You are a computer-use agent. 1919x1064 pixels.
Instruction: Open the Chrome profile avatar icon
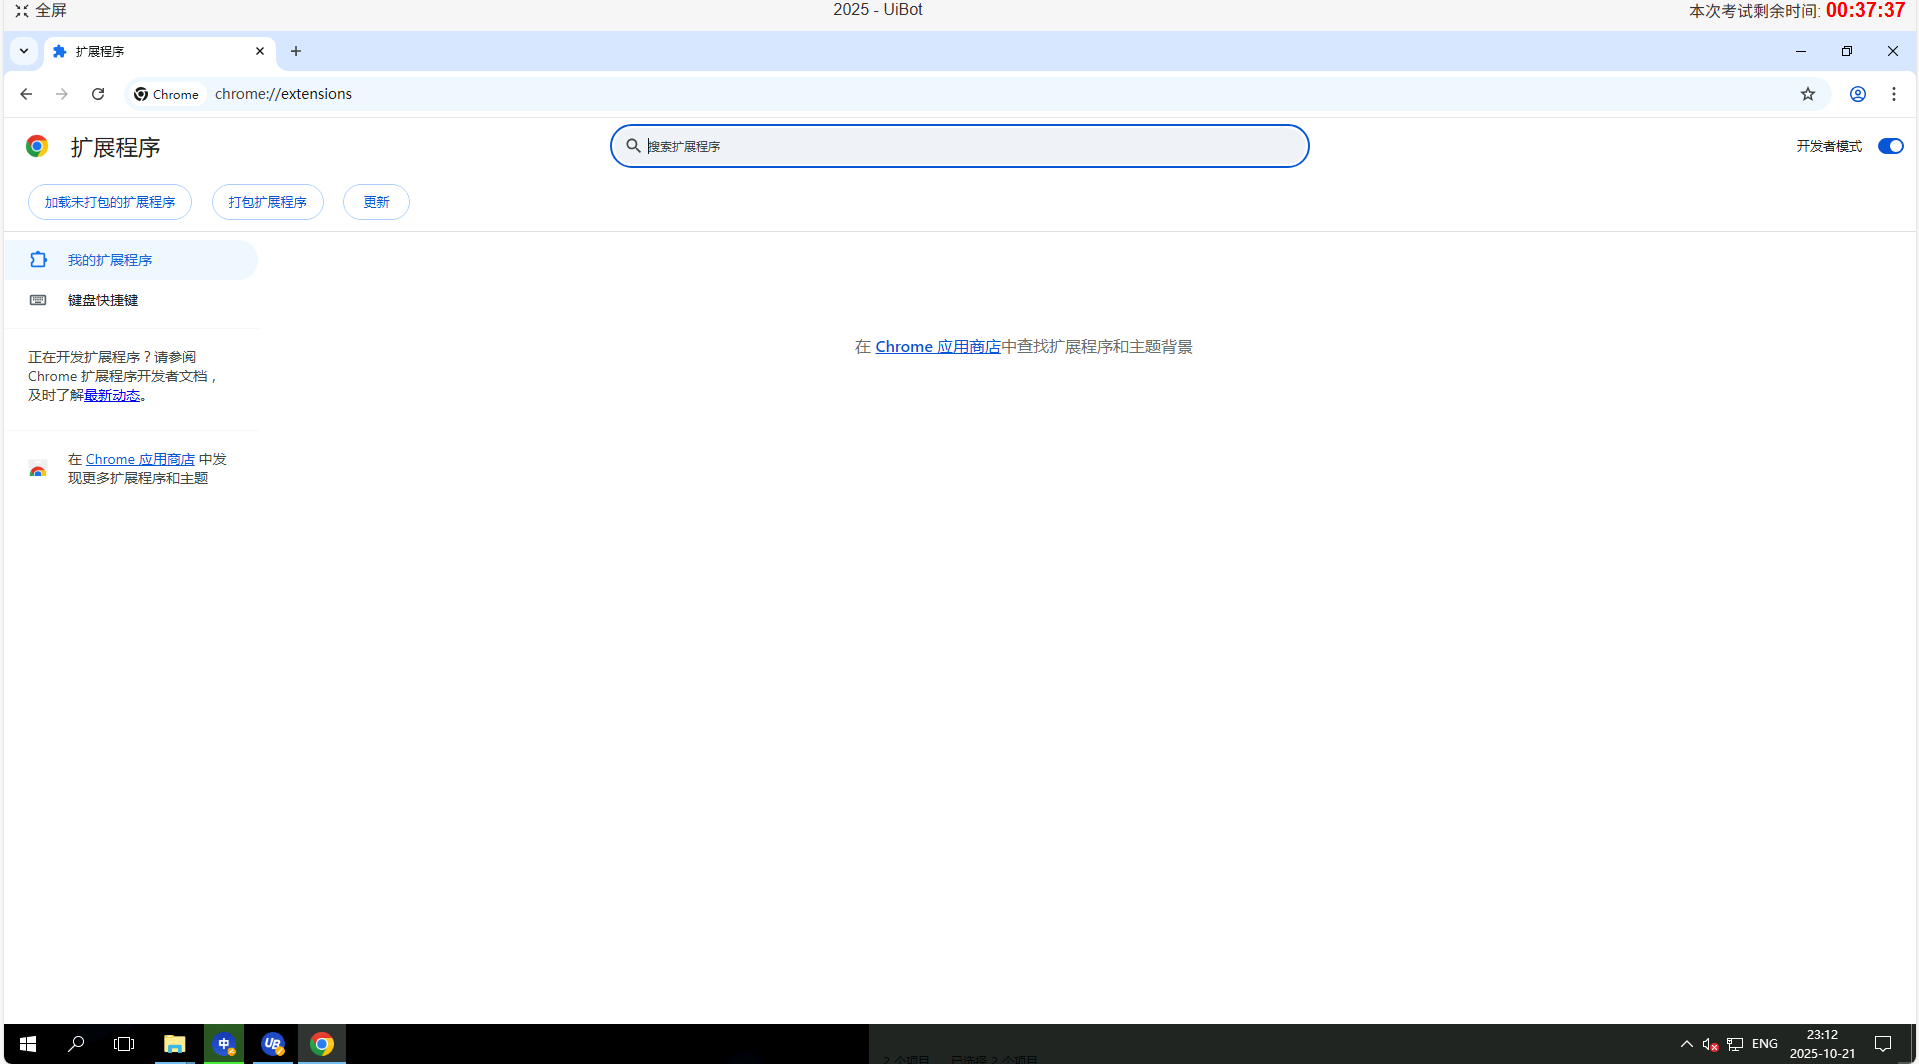(x=1857, y=94)
